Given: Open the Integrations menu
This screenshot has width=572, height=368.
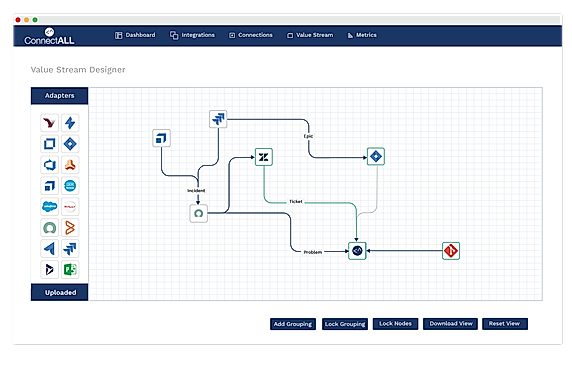Looking at the screenshot, I should click(x=192, y=35).
